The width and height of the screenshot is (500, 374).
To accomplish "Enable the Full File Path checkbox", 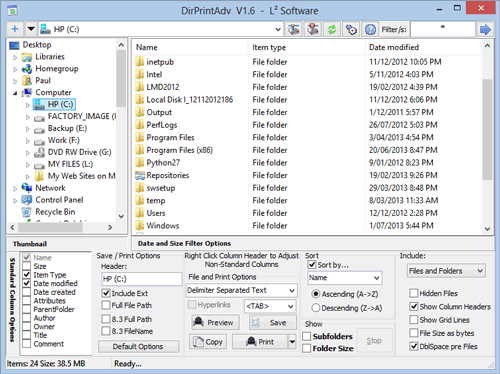I will [106, 305].
